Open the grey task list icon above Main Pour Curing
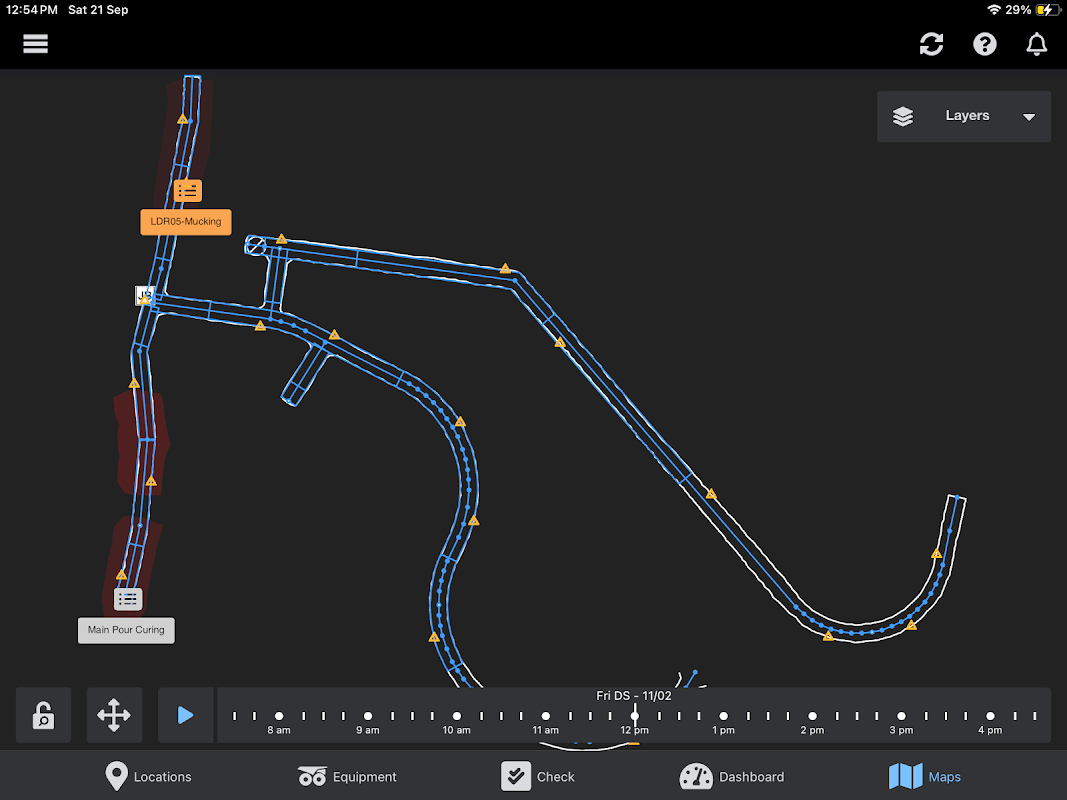The height and width of the screenshot is (800, 1067). click(128, 599)
